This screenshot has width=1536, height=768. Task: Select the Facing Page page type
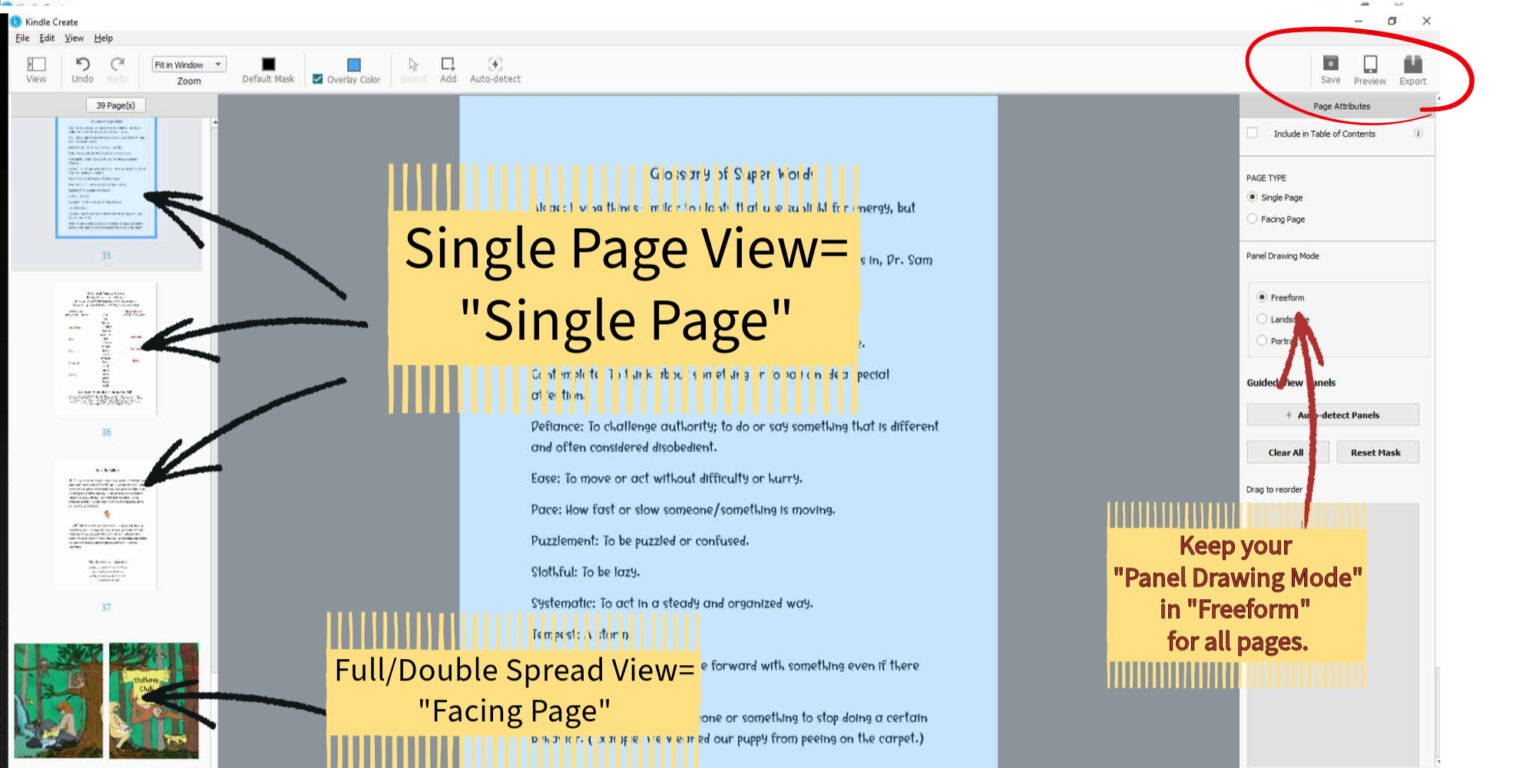[1253, 218]
